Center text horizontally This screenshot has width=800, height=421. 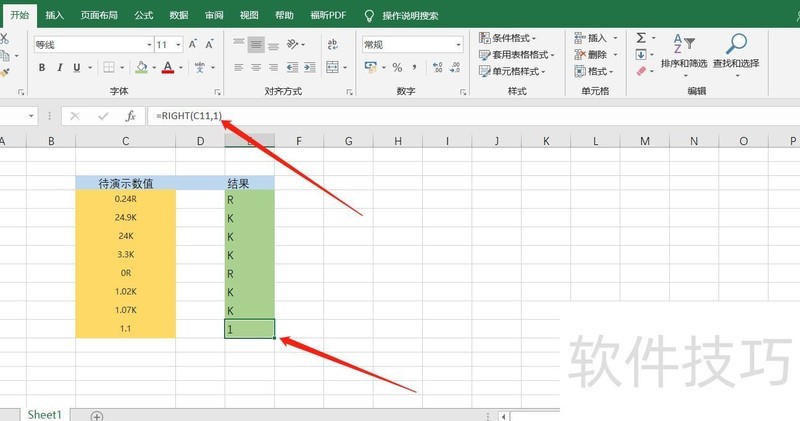coord(256,67)
